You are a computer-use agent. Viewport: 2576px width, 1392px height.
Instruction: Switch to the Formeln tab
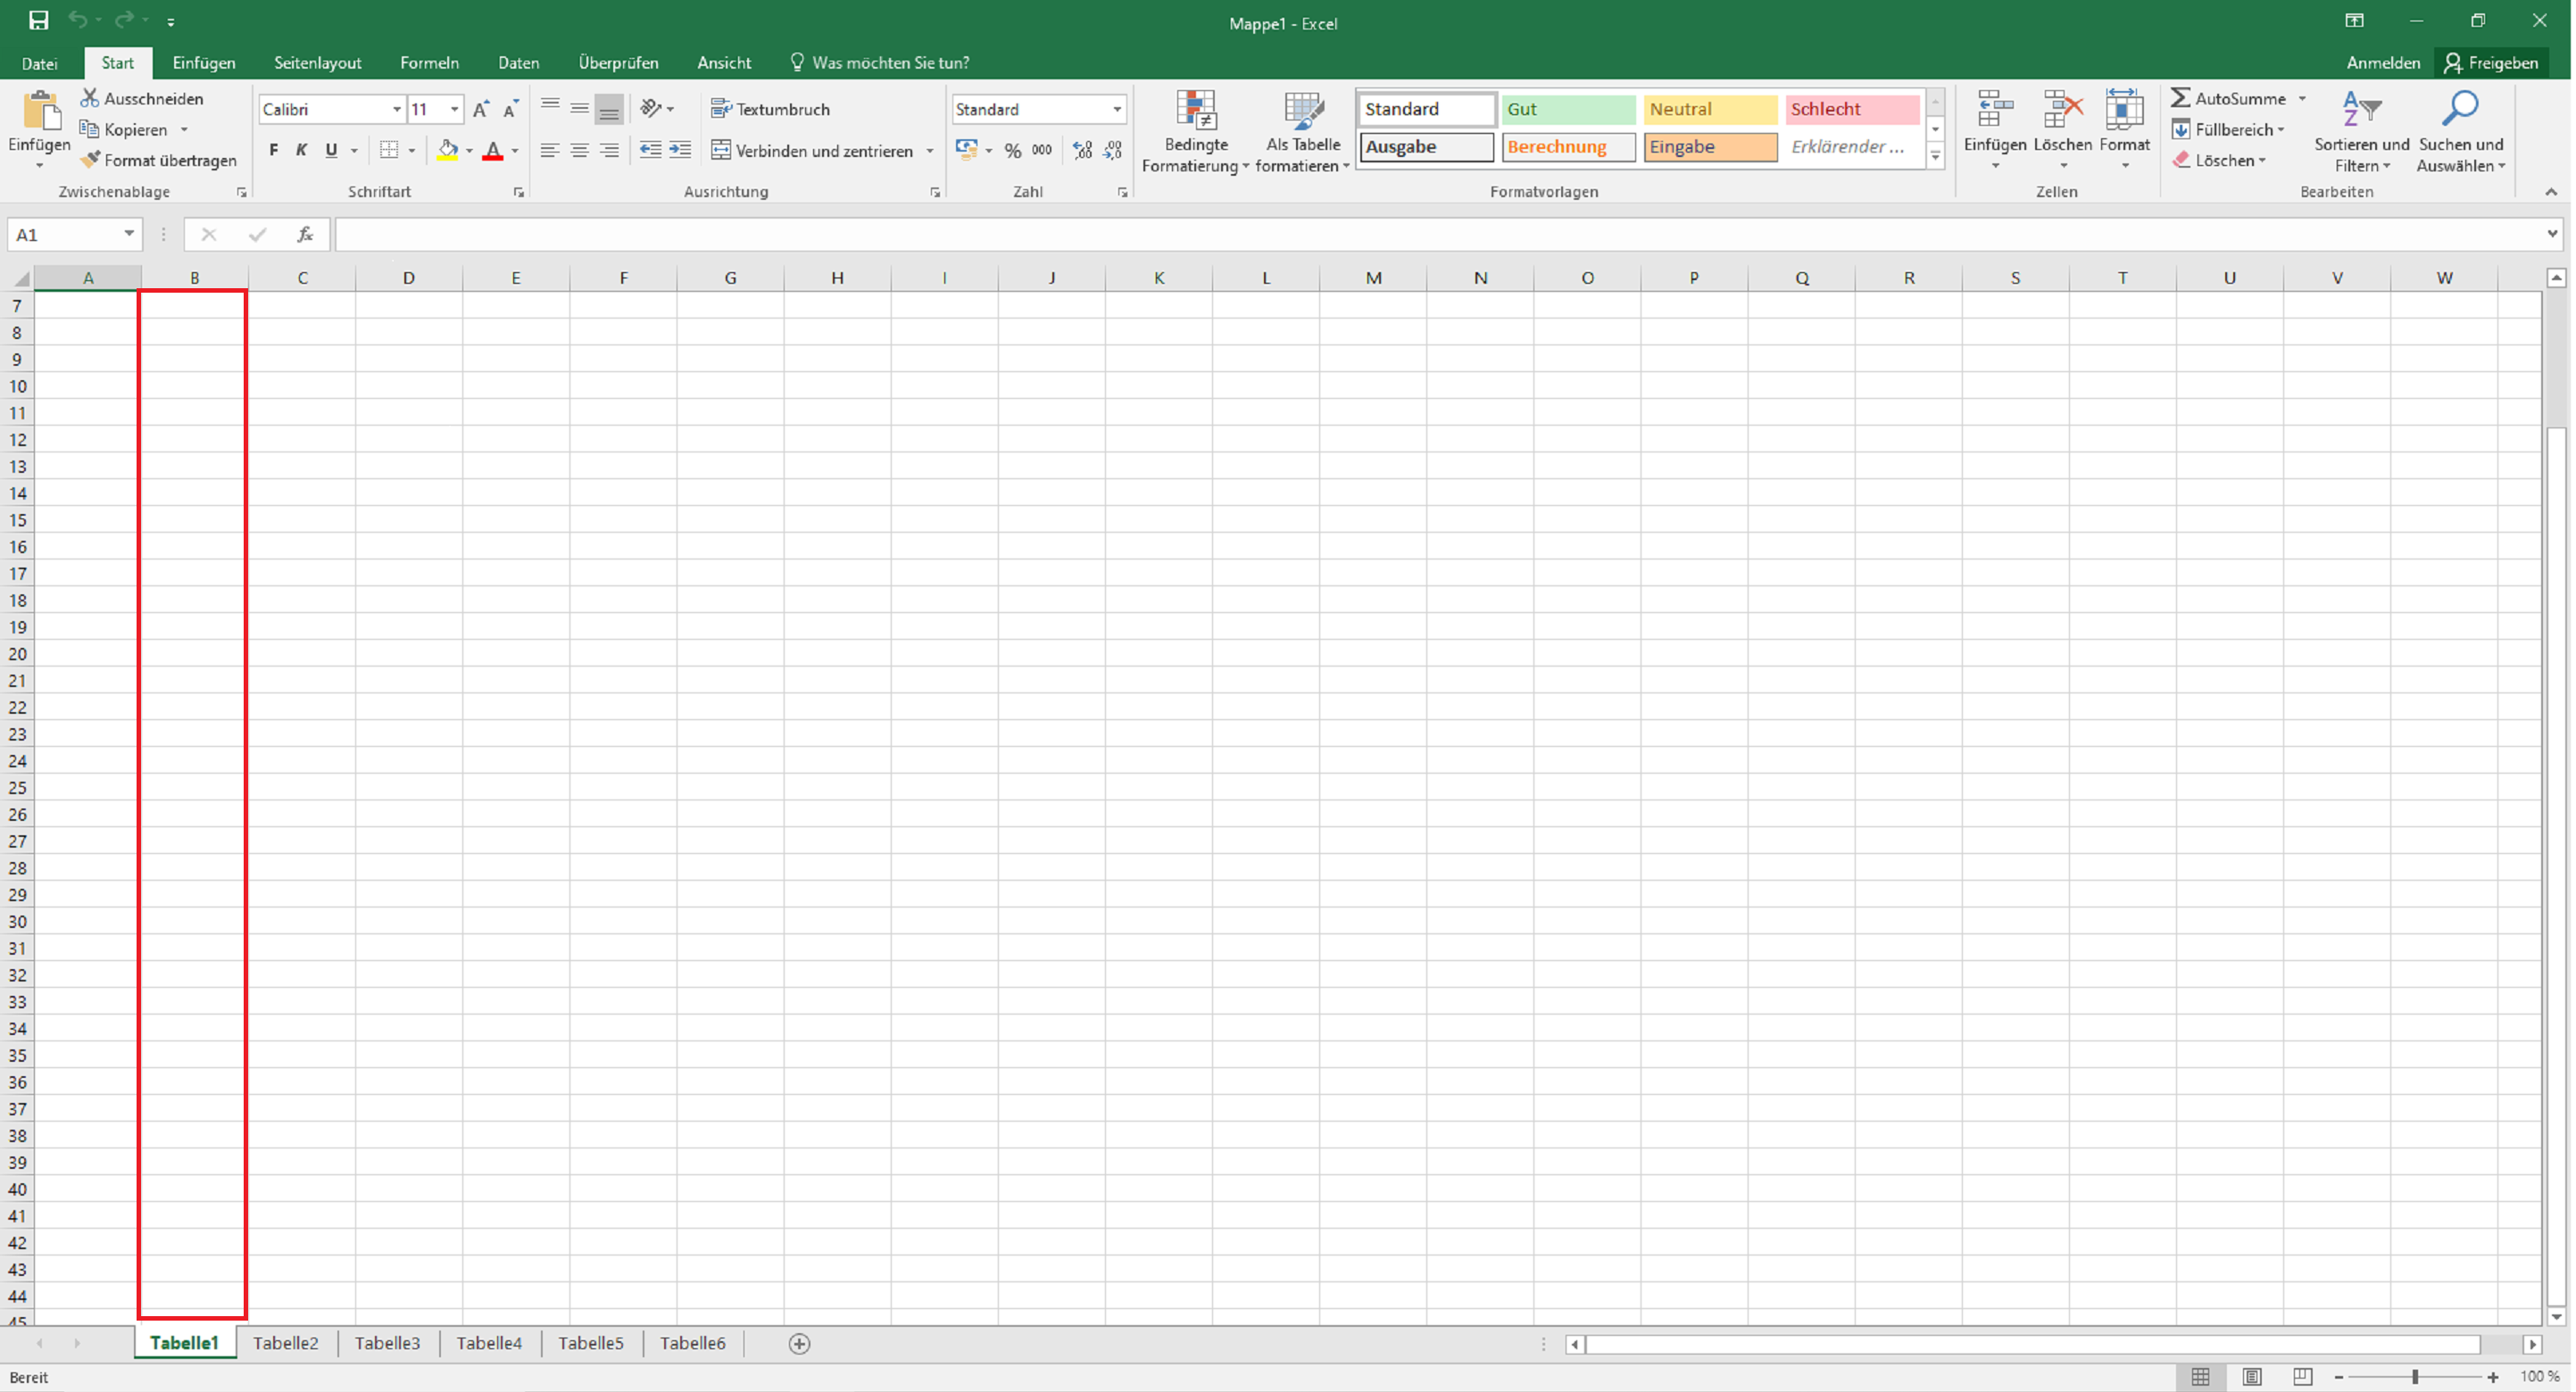pyautogui.click(x=429, y=62)
